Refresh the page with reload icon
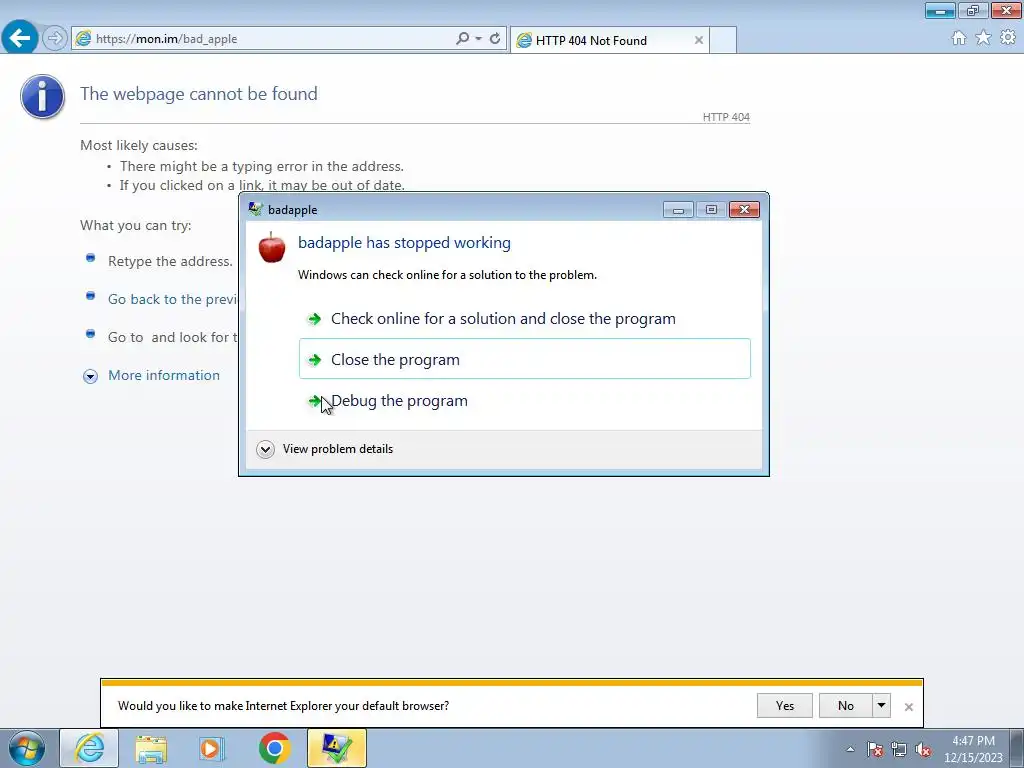 coord(495,39)
